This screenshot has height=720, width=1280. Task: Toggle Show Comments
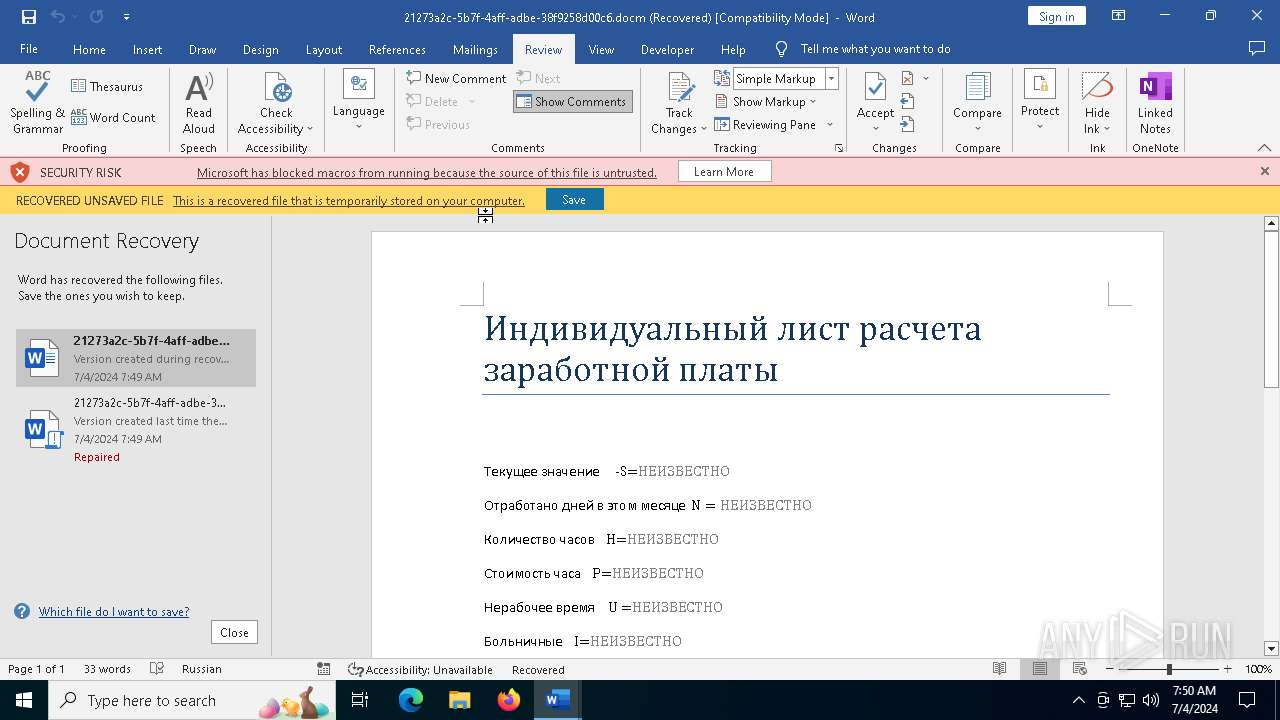(572, 101)
